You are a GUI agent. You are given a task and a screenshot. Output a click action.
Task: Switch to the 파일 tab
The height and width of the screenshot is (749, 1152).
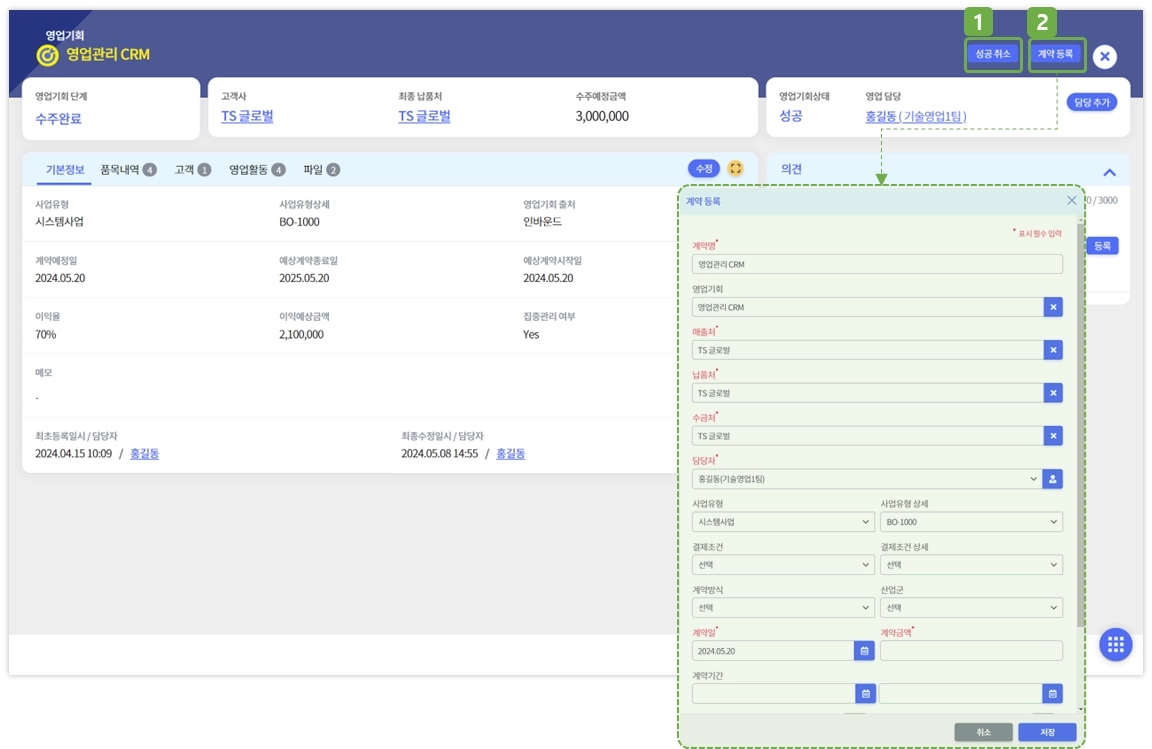(x=321, y=170)
